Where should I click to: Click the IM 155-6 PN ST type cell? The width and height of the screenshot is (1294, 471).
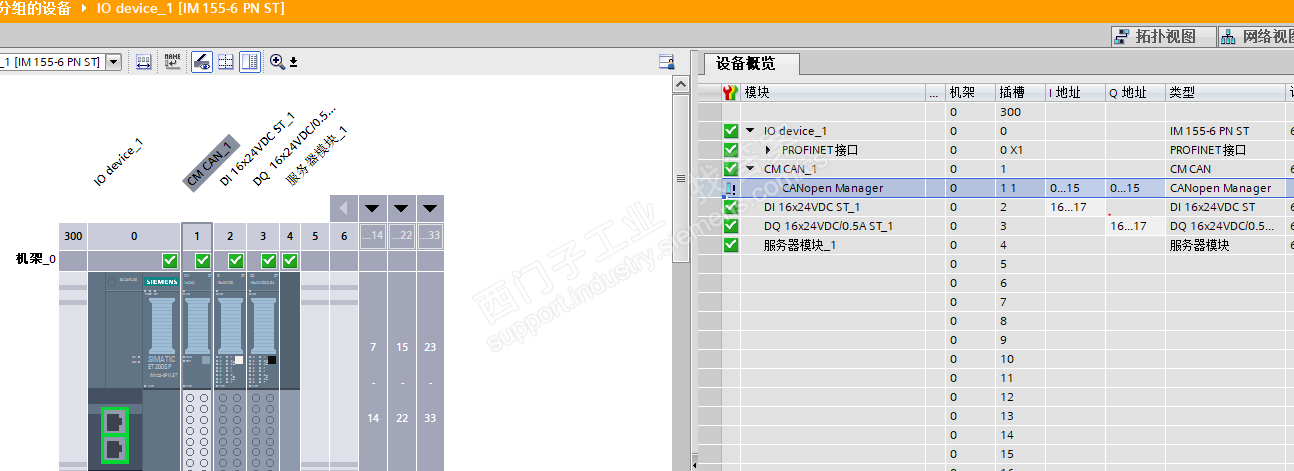[1225, 131]
